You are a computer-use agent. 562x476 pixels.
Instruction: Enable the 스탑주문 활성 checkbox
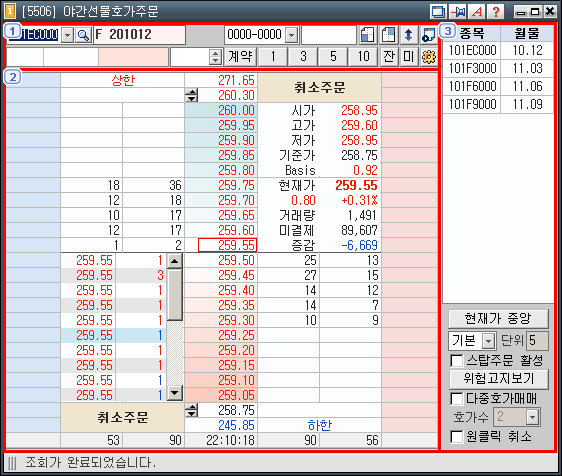pyautogui.click(x=457, y=361)
